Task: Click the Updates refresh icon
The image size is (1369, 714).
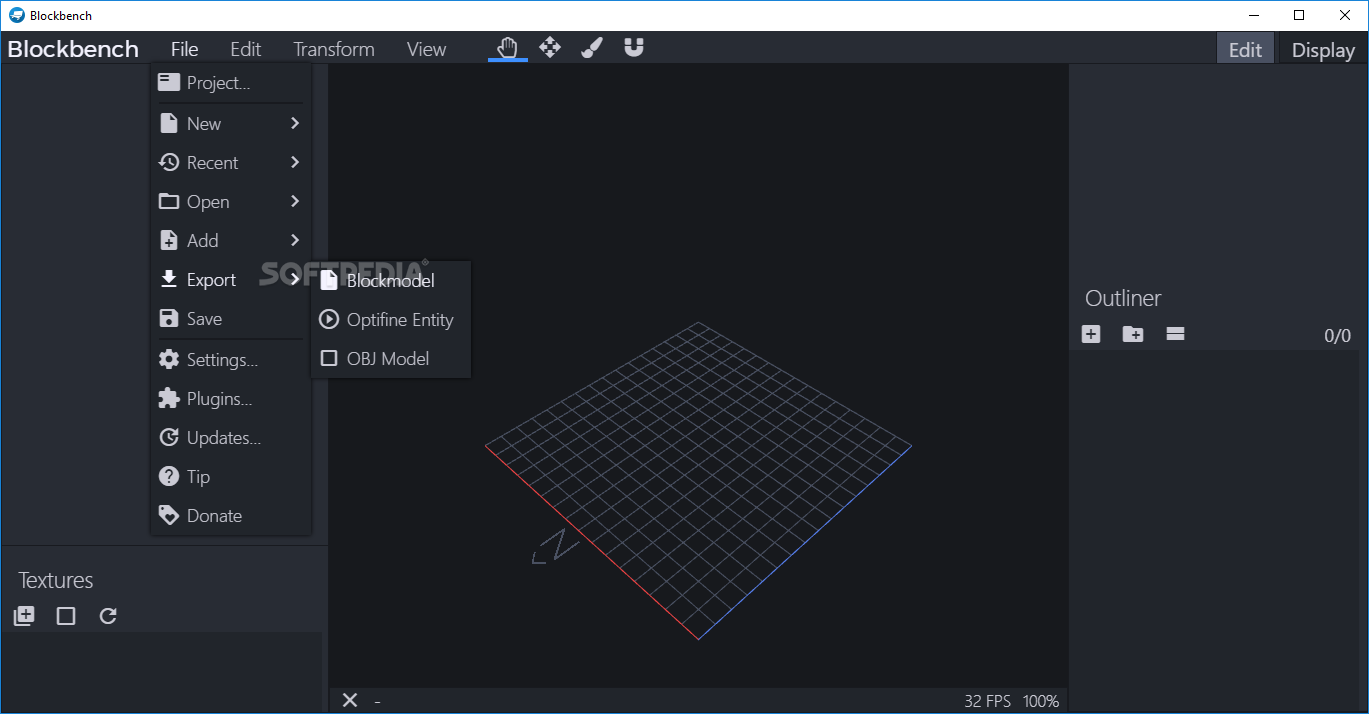Action: click(169, 437)
